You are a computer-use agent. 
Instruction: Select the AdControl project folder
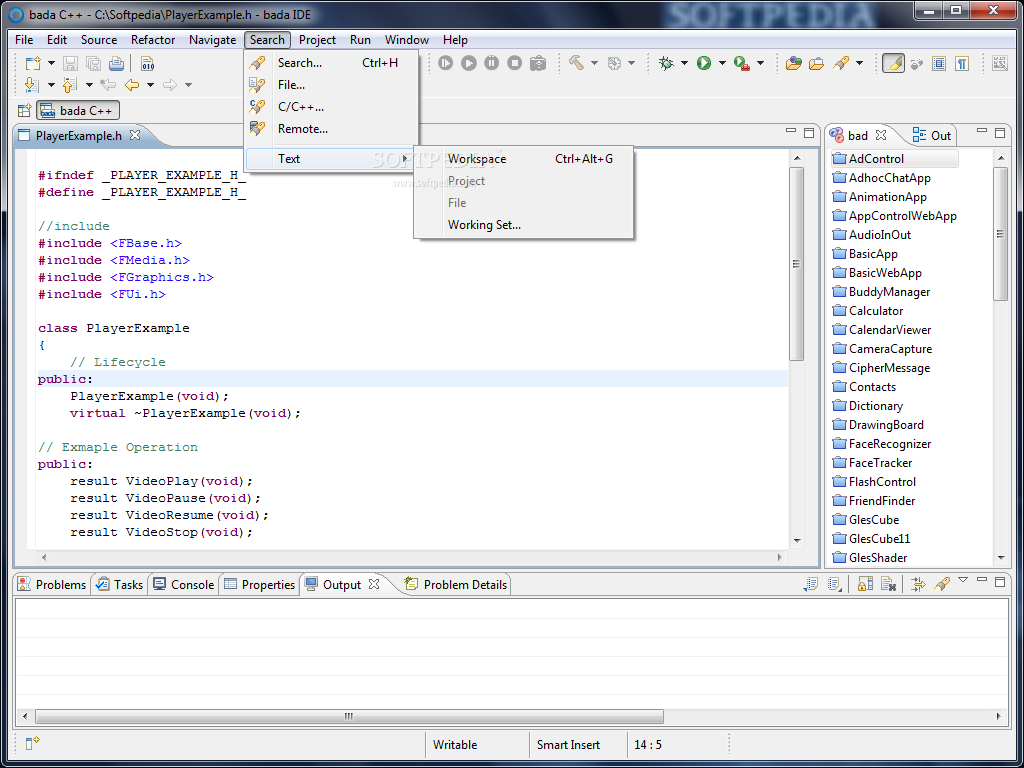868,159
